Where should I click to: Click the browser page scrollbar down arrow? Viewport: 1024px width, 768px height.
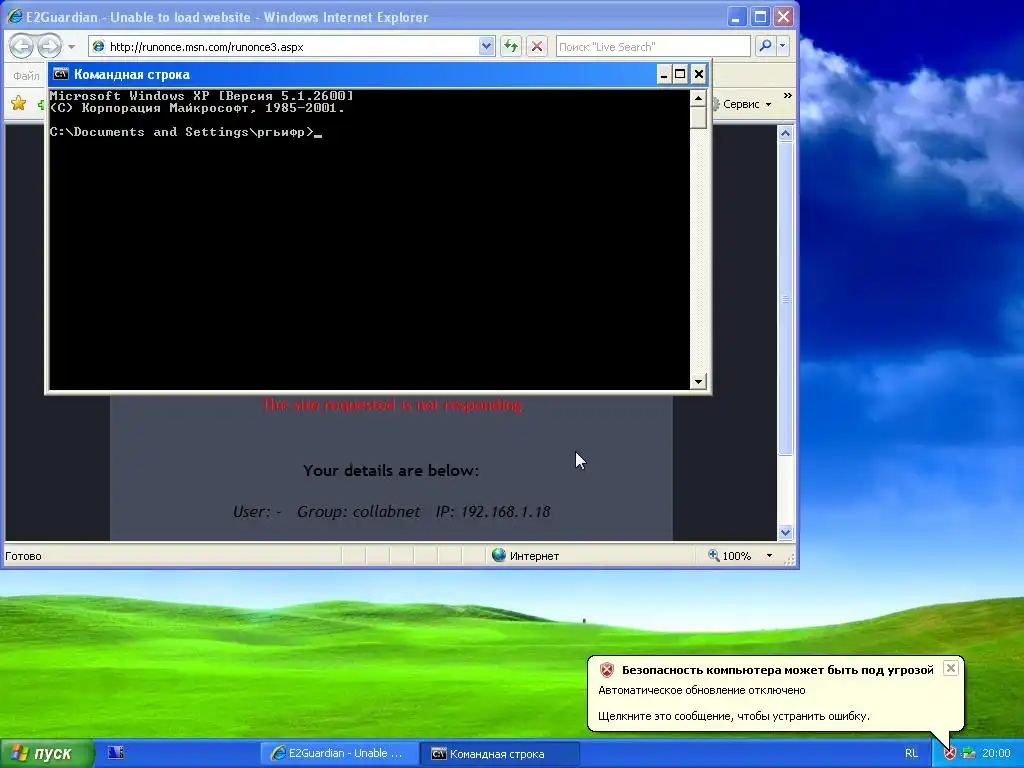785,532
